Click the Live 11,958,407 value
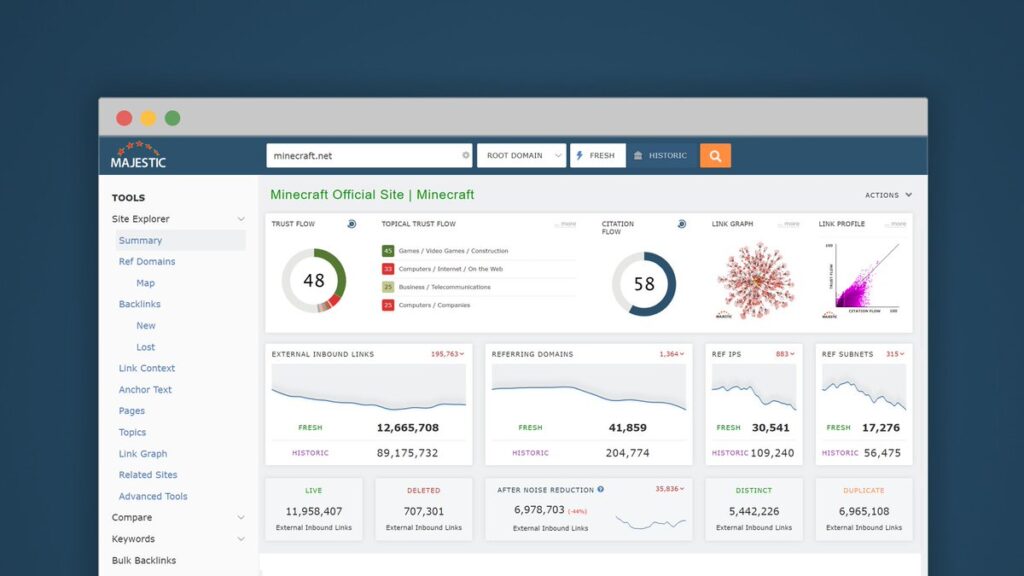The image size is (1024, 576). [313, 511]
